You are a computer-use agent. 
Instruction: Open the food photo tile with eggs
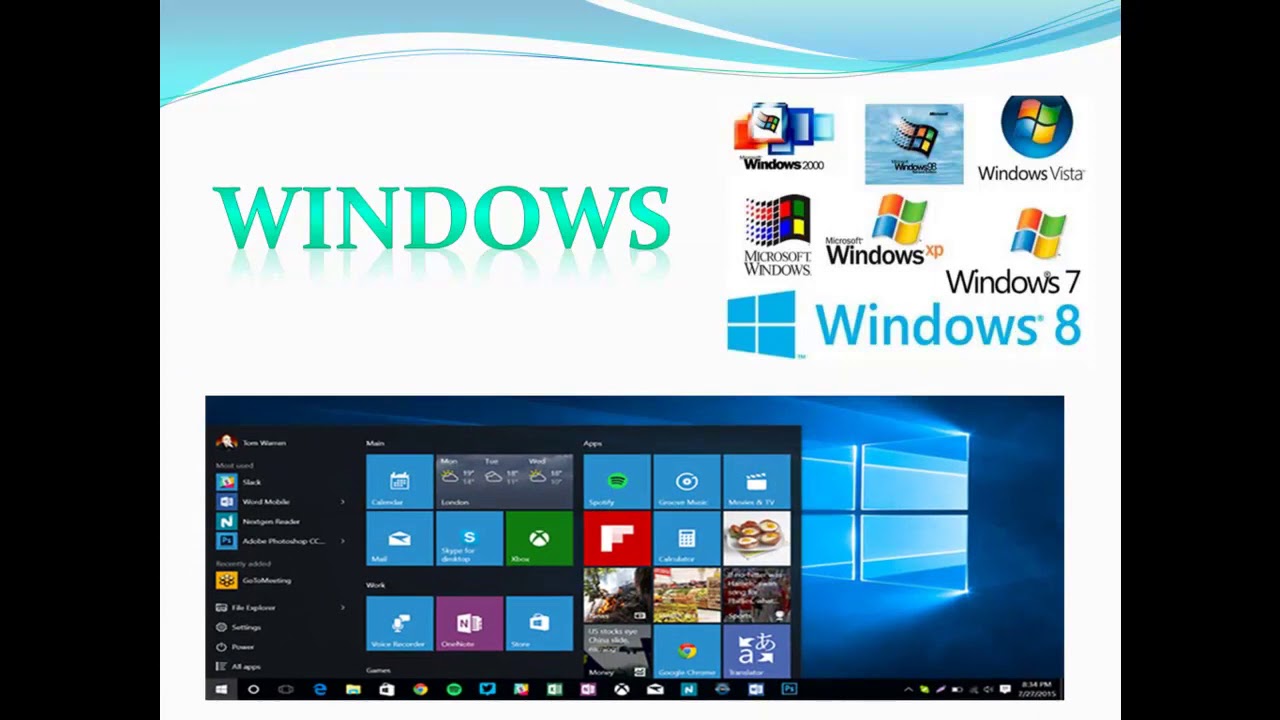pos(756,539)
